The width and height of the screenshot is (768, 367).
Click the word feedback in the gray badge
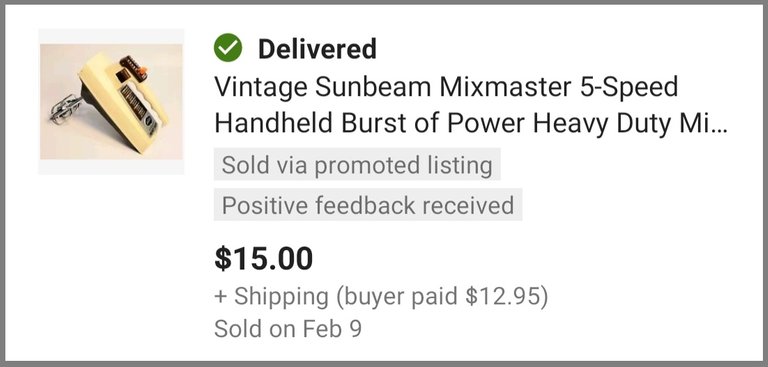(365, 205)
